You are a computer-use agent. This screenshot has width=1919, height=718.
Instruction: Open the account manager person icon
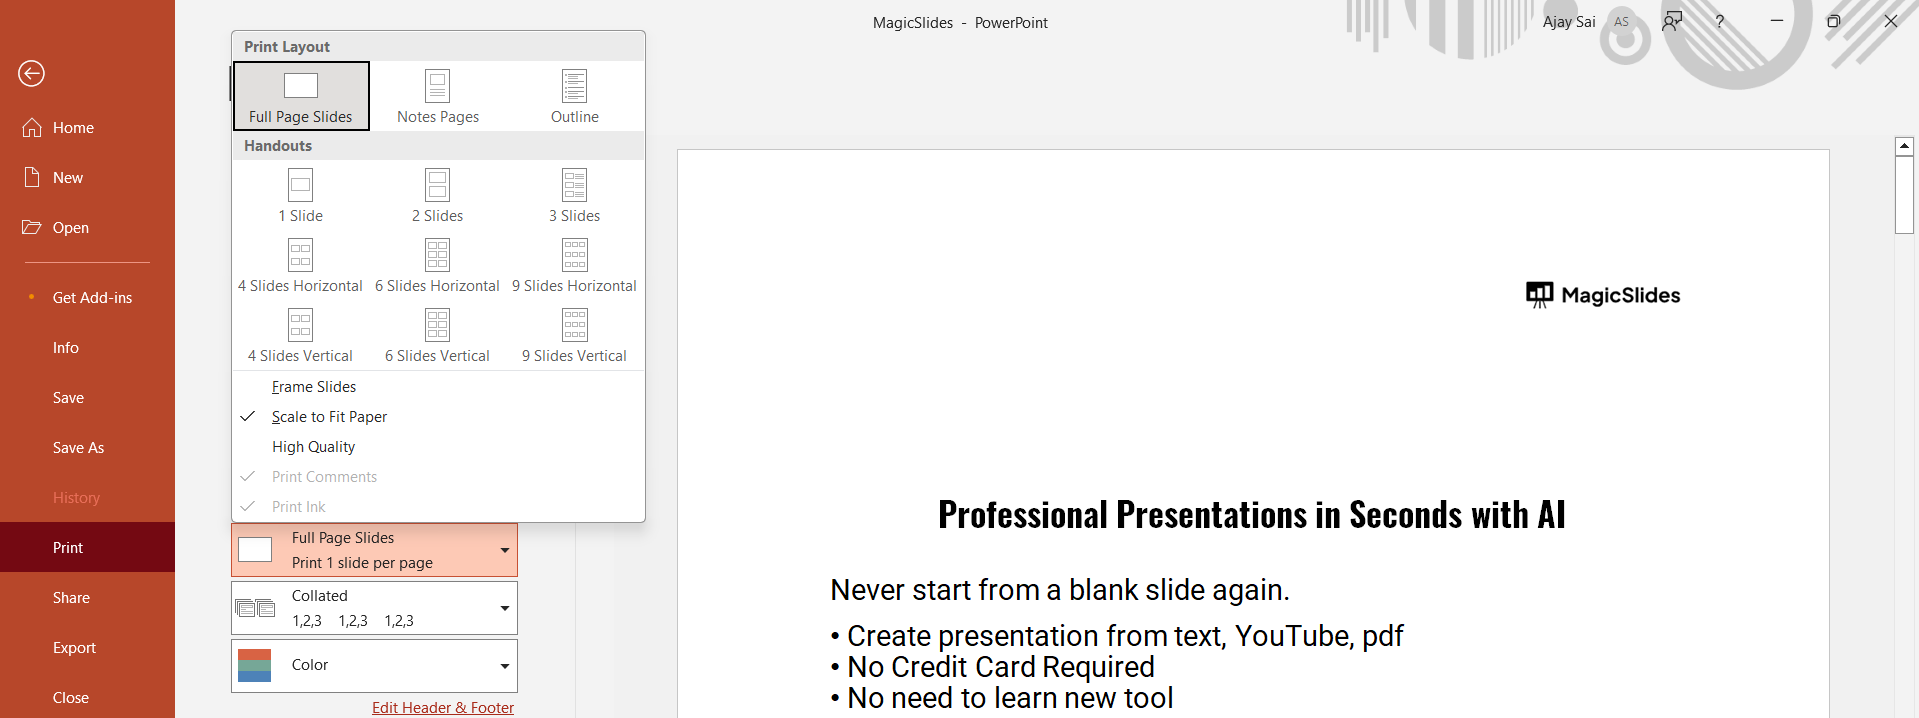[1672, 21]
